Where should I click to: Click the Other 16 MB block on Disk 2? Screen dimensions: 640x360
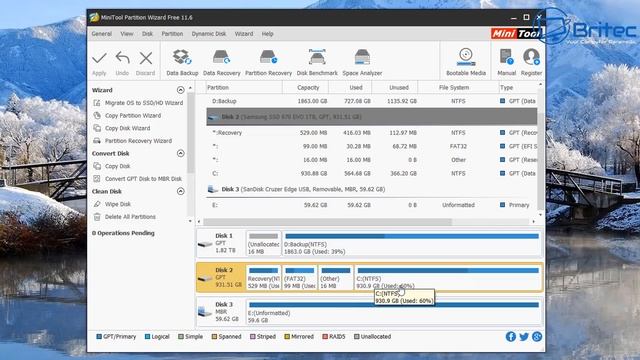[x=336, y=278]
